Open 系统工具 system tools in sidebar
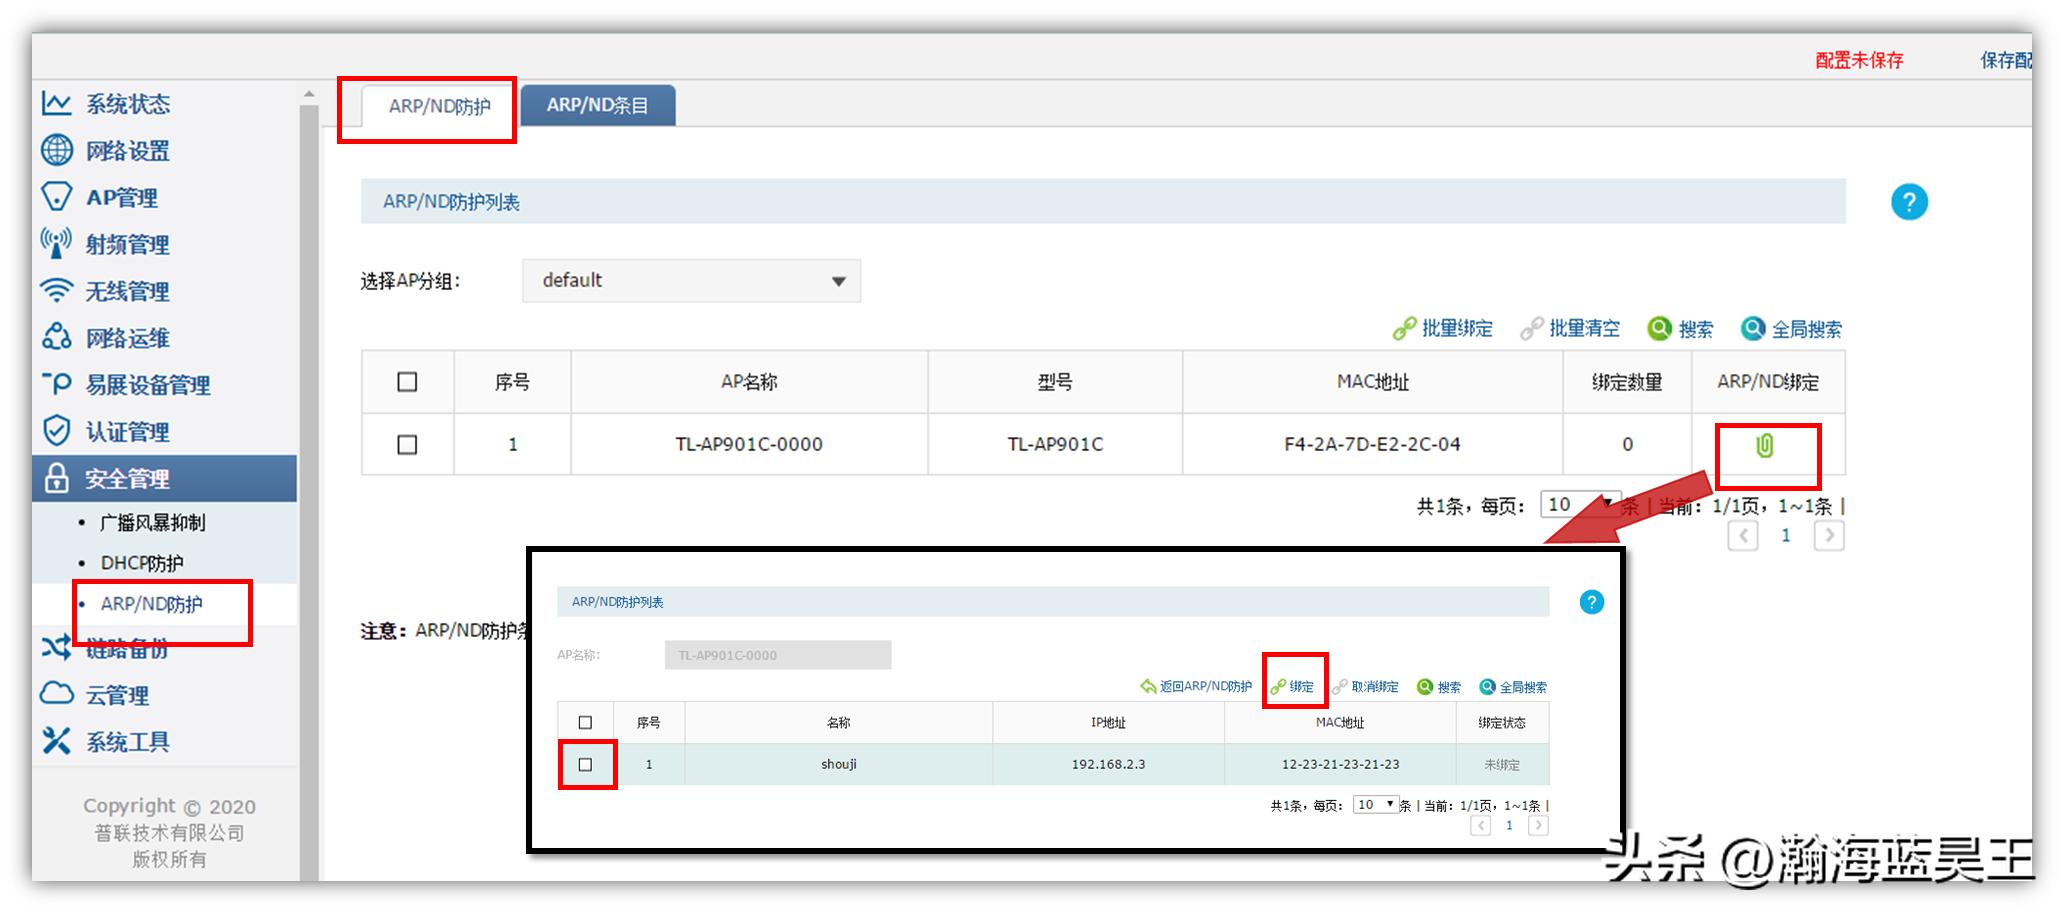 pyautogui.click(x=127, y=742)
